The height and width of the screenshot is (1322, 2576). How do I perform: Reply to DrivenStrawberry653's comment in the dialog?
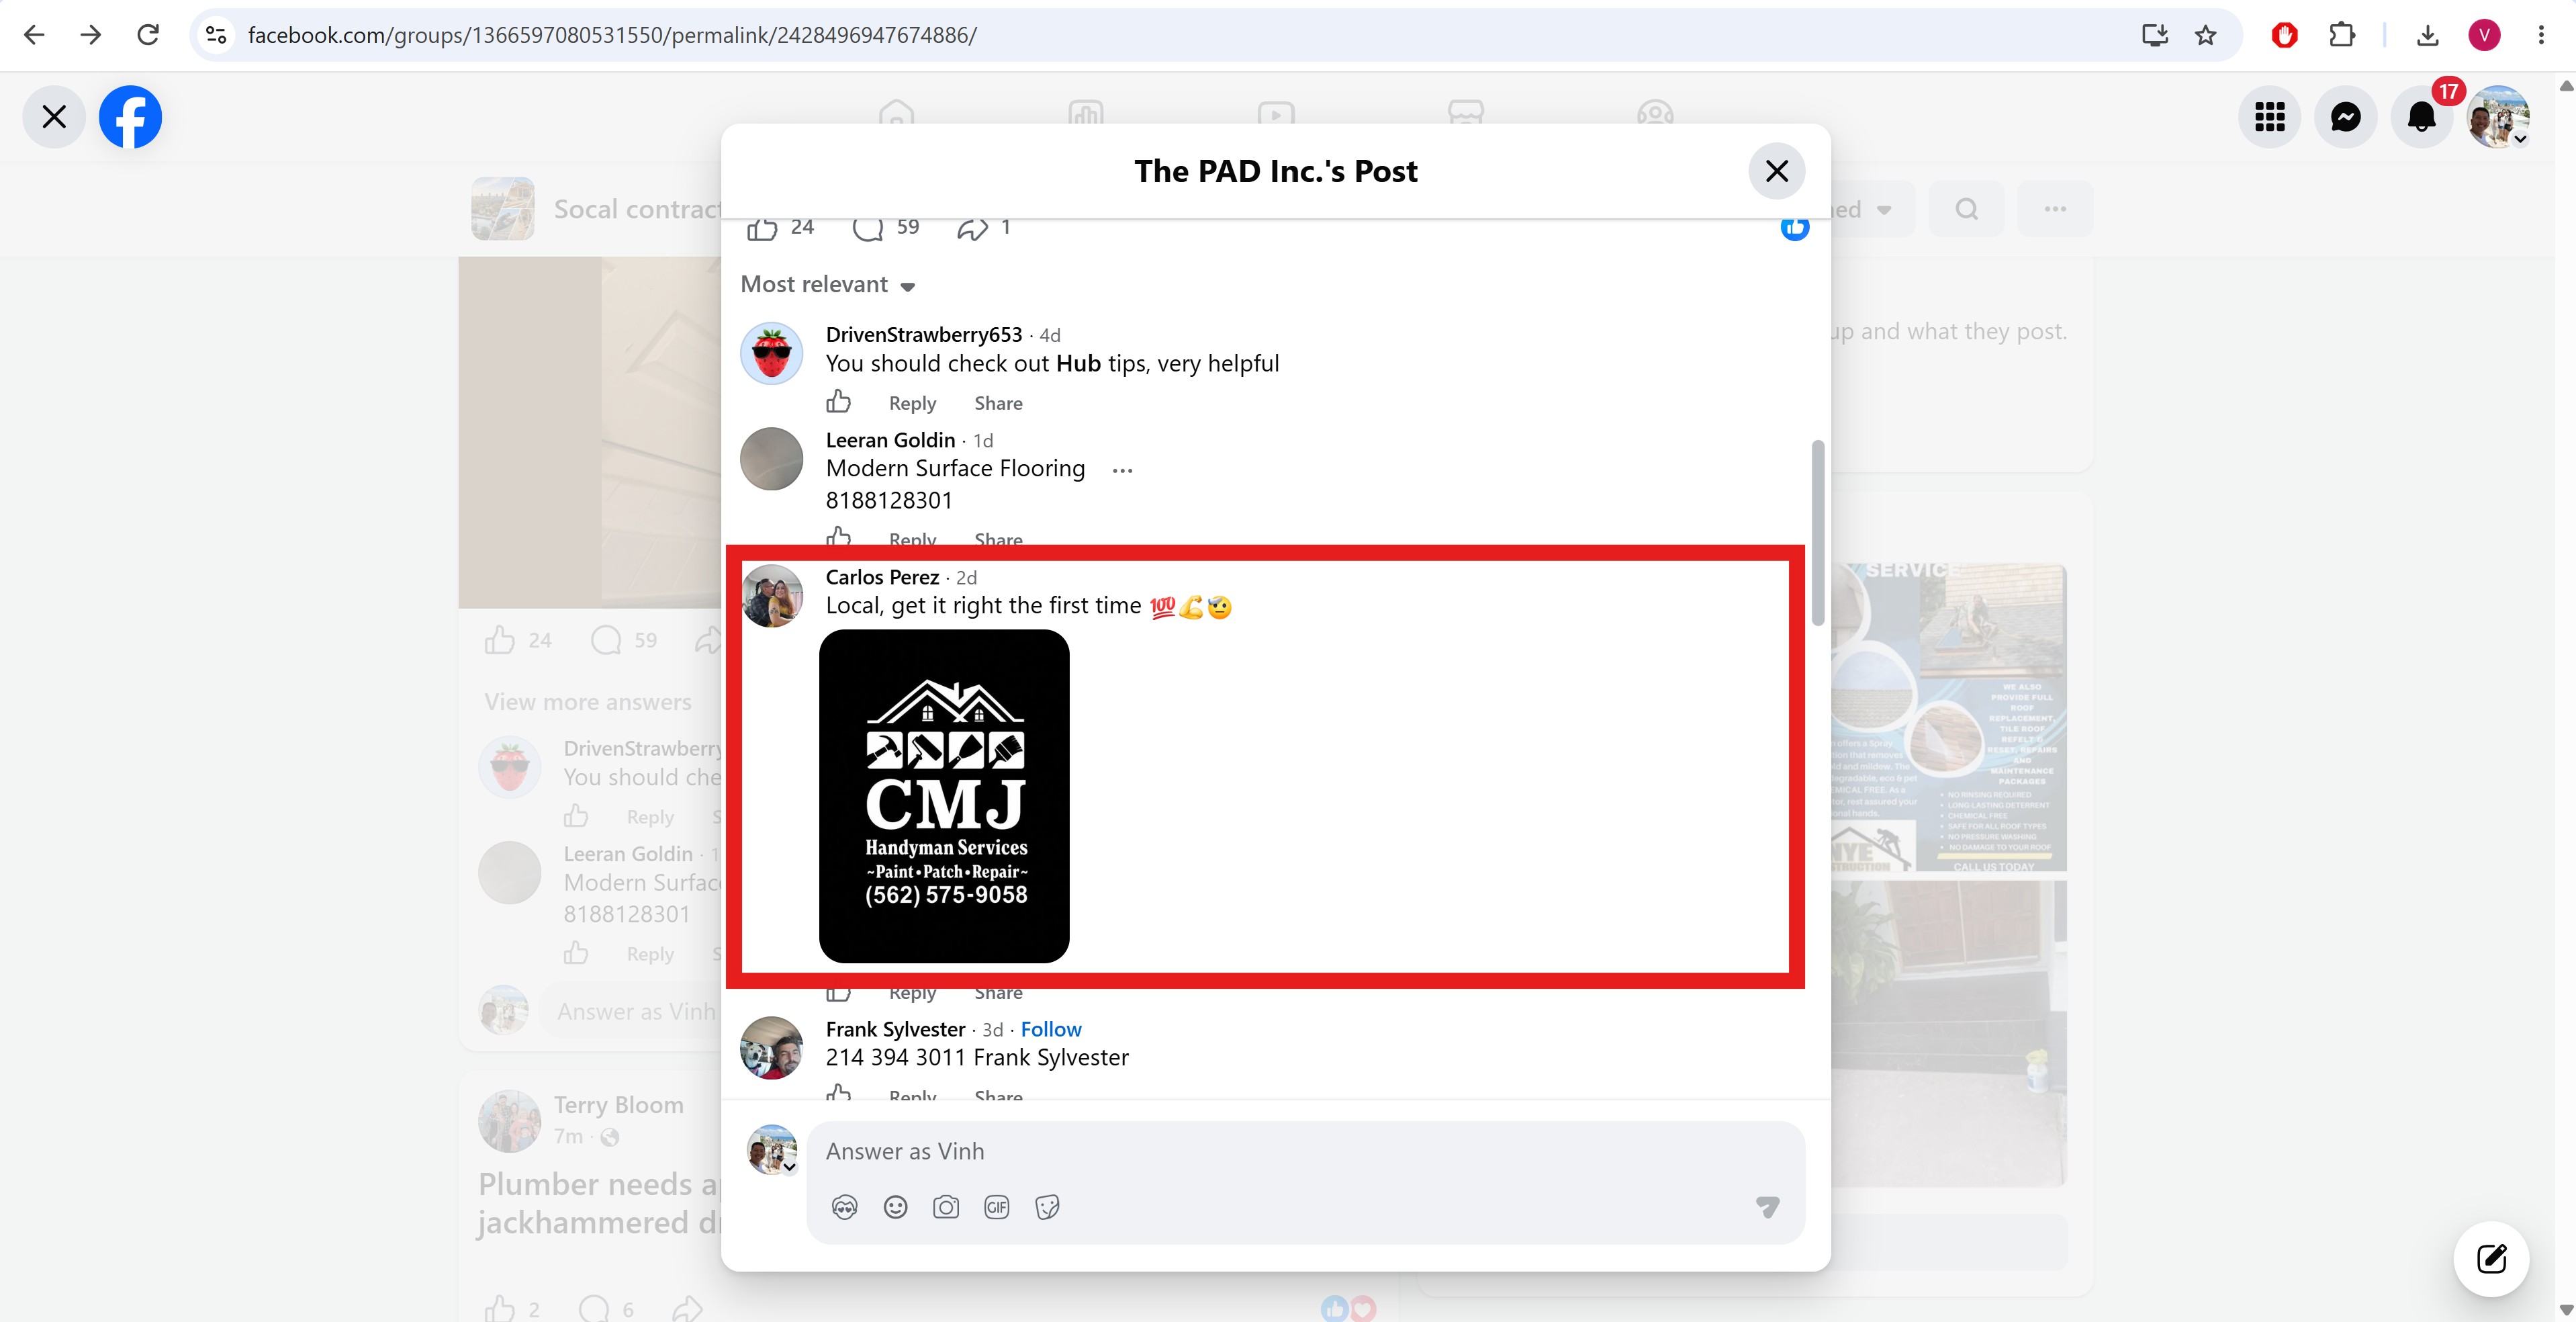[912, 403]
